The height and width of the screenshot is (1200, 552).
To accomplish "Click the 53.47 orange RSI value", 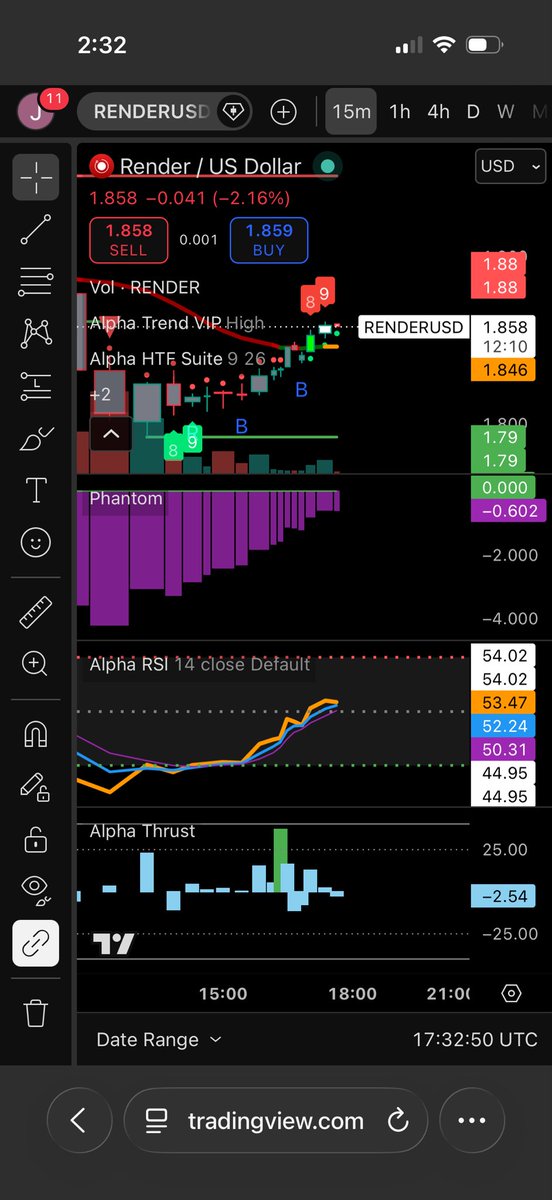I will click(x=505, y=703).
